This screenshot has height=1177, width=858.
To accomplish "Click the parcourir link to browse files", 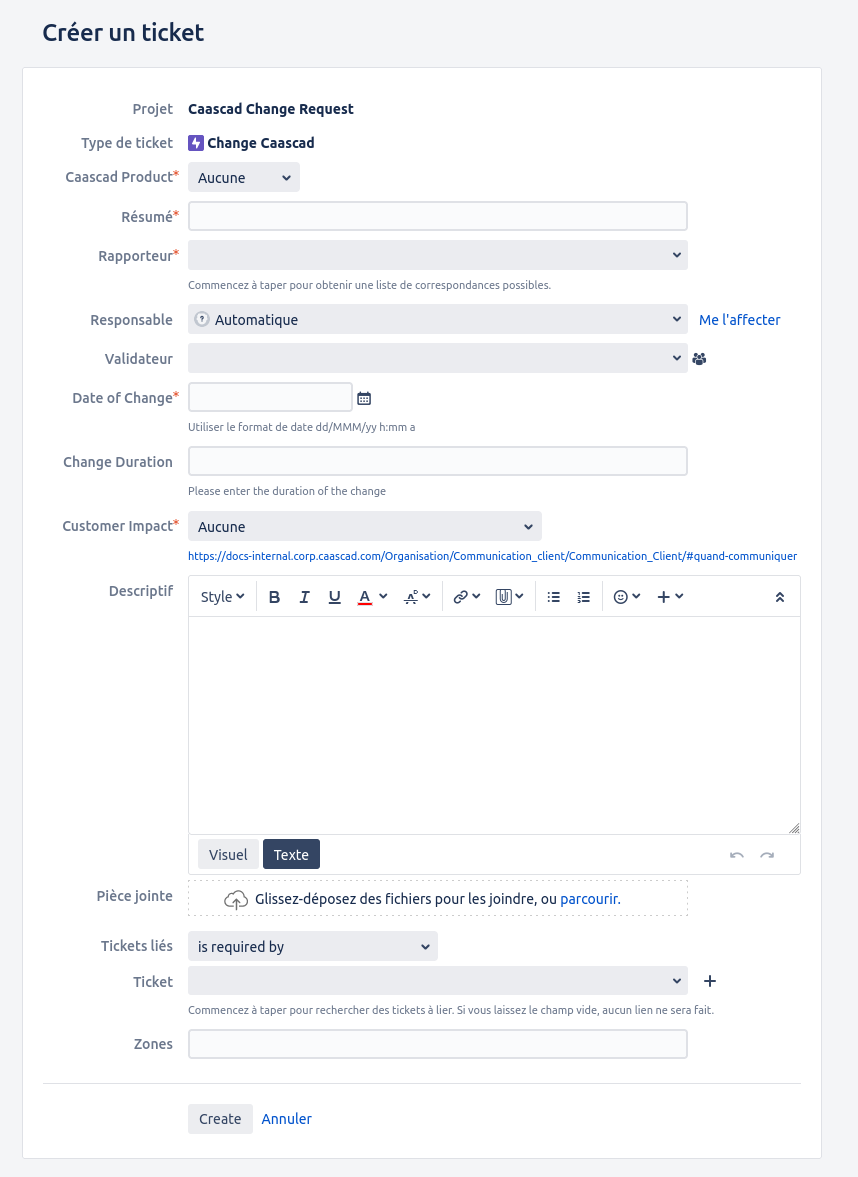I will pos(589,899).
